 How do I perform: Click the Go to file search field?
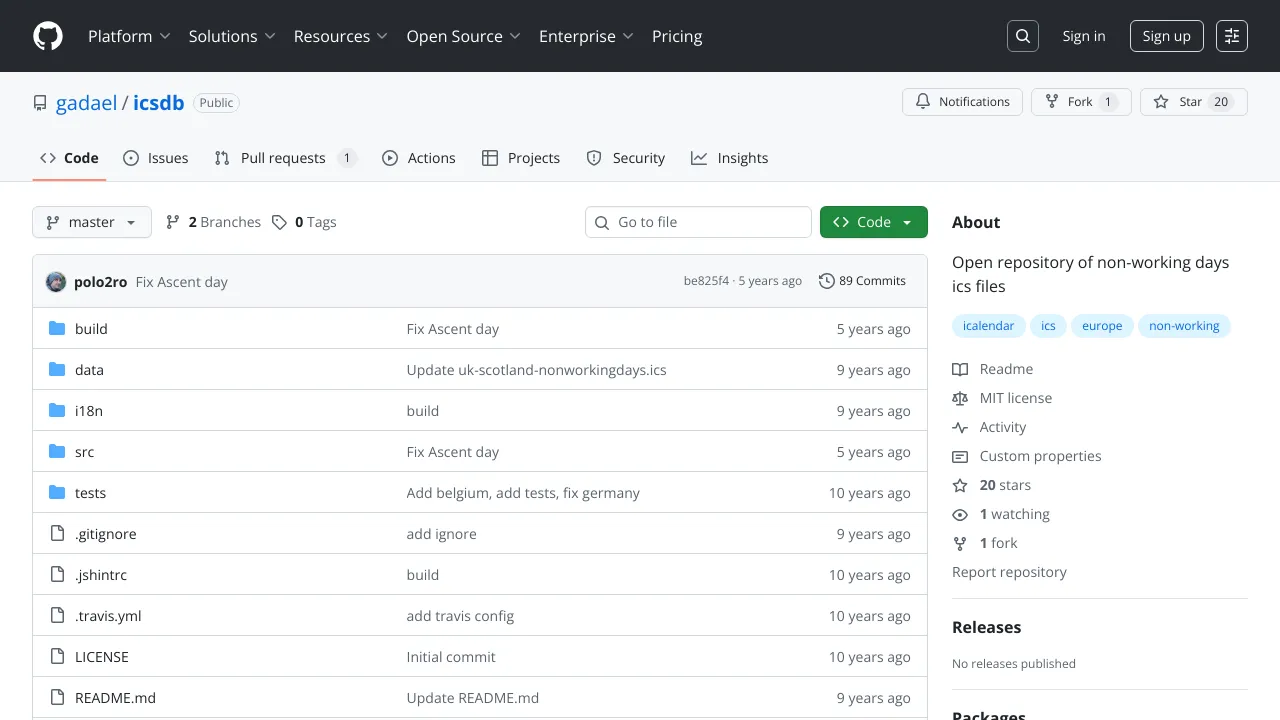698,222
